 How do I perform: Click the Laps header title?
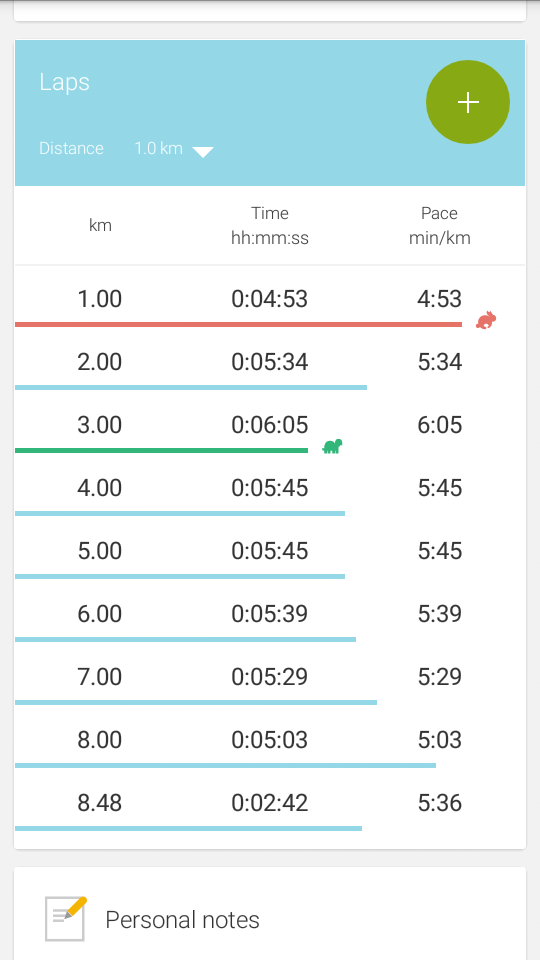pyautogui.click(x=64, y=82)
